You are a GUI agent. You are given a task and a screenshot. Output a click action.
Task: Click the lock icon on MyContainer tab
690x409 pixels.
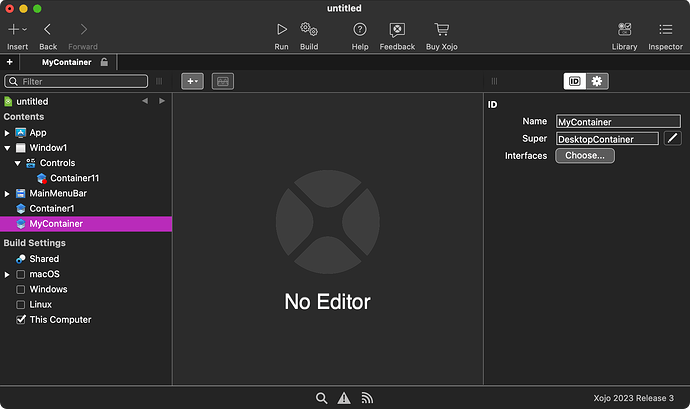tap(104, 62)
